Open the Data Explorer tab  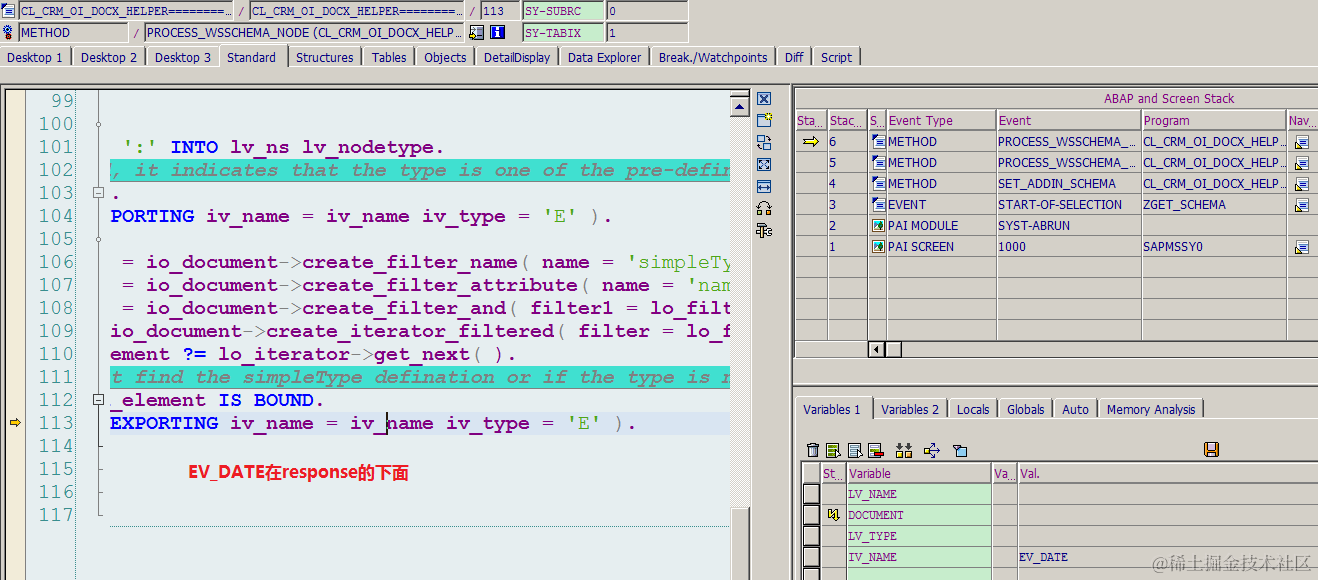point(605,57)
